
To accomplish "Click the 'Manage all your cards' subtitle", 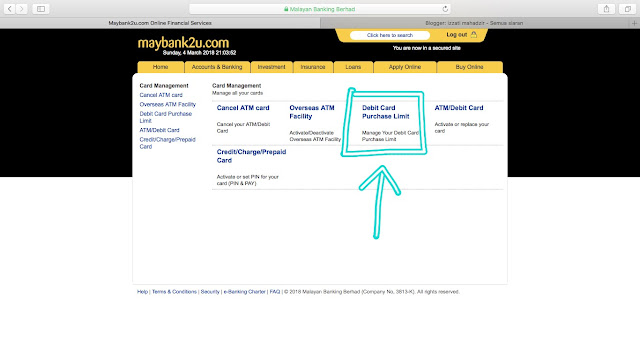I will pyautogui.click(x=238, y=93).
